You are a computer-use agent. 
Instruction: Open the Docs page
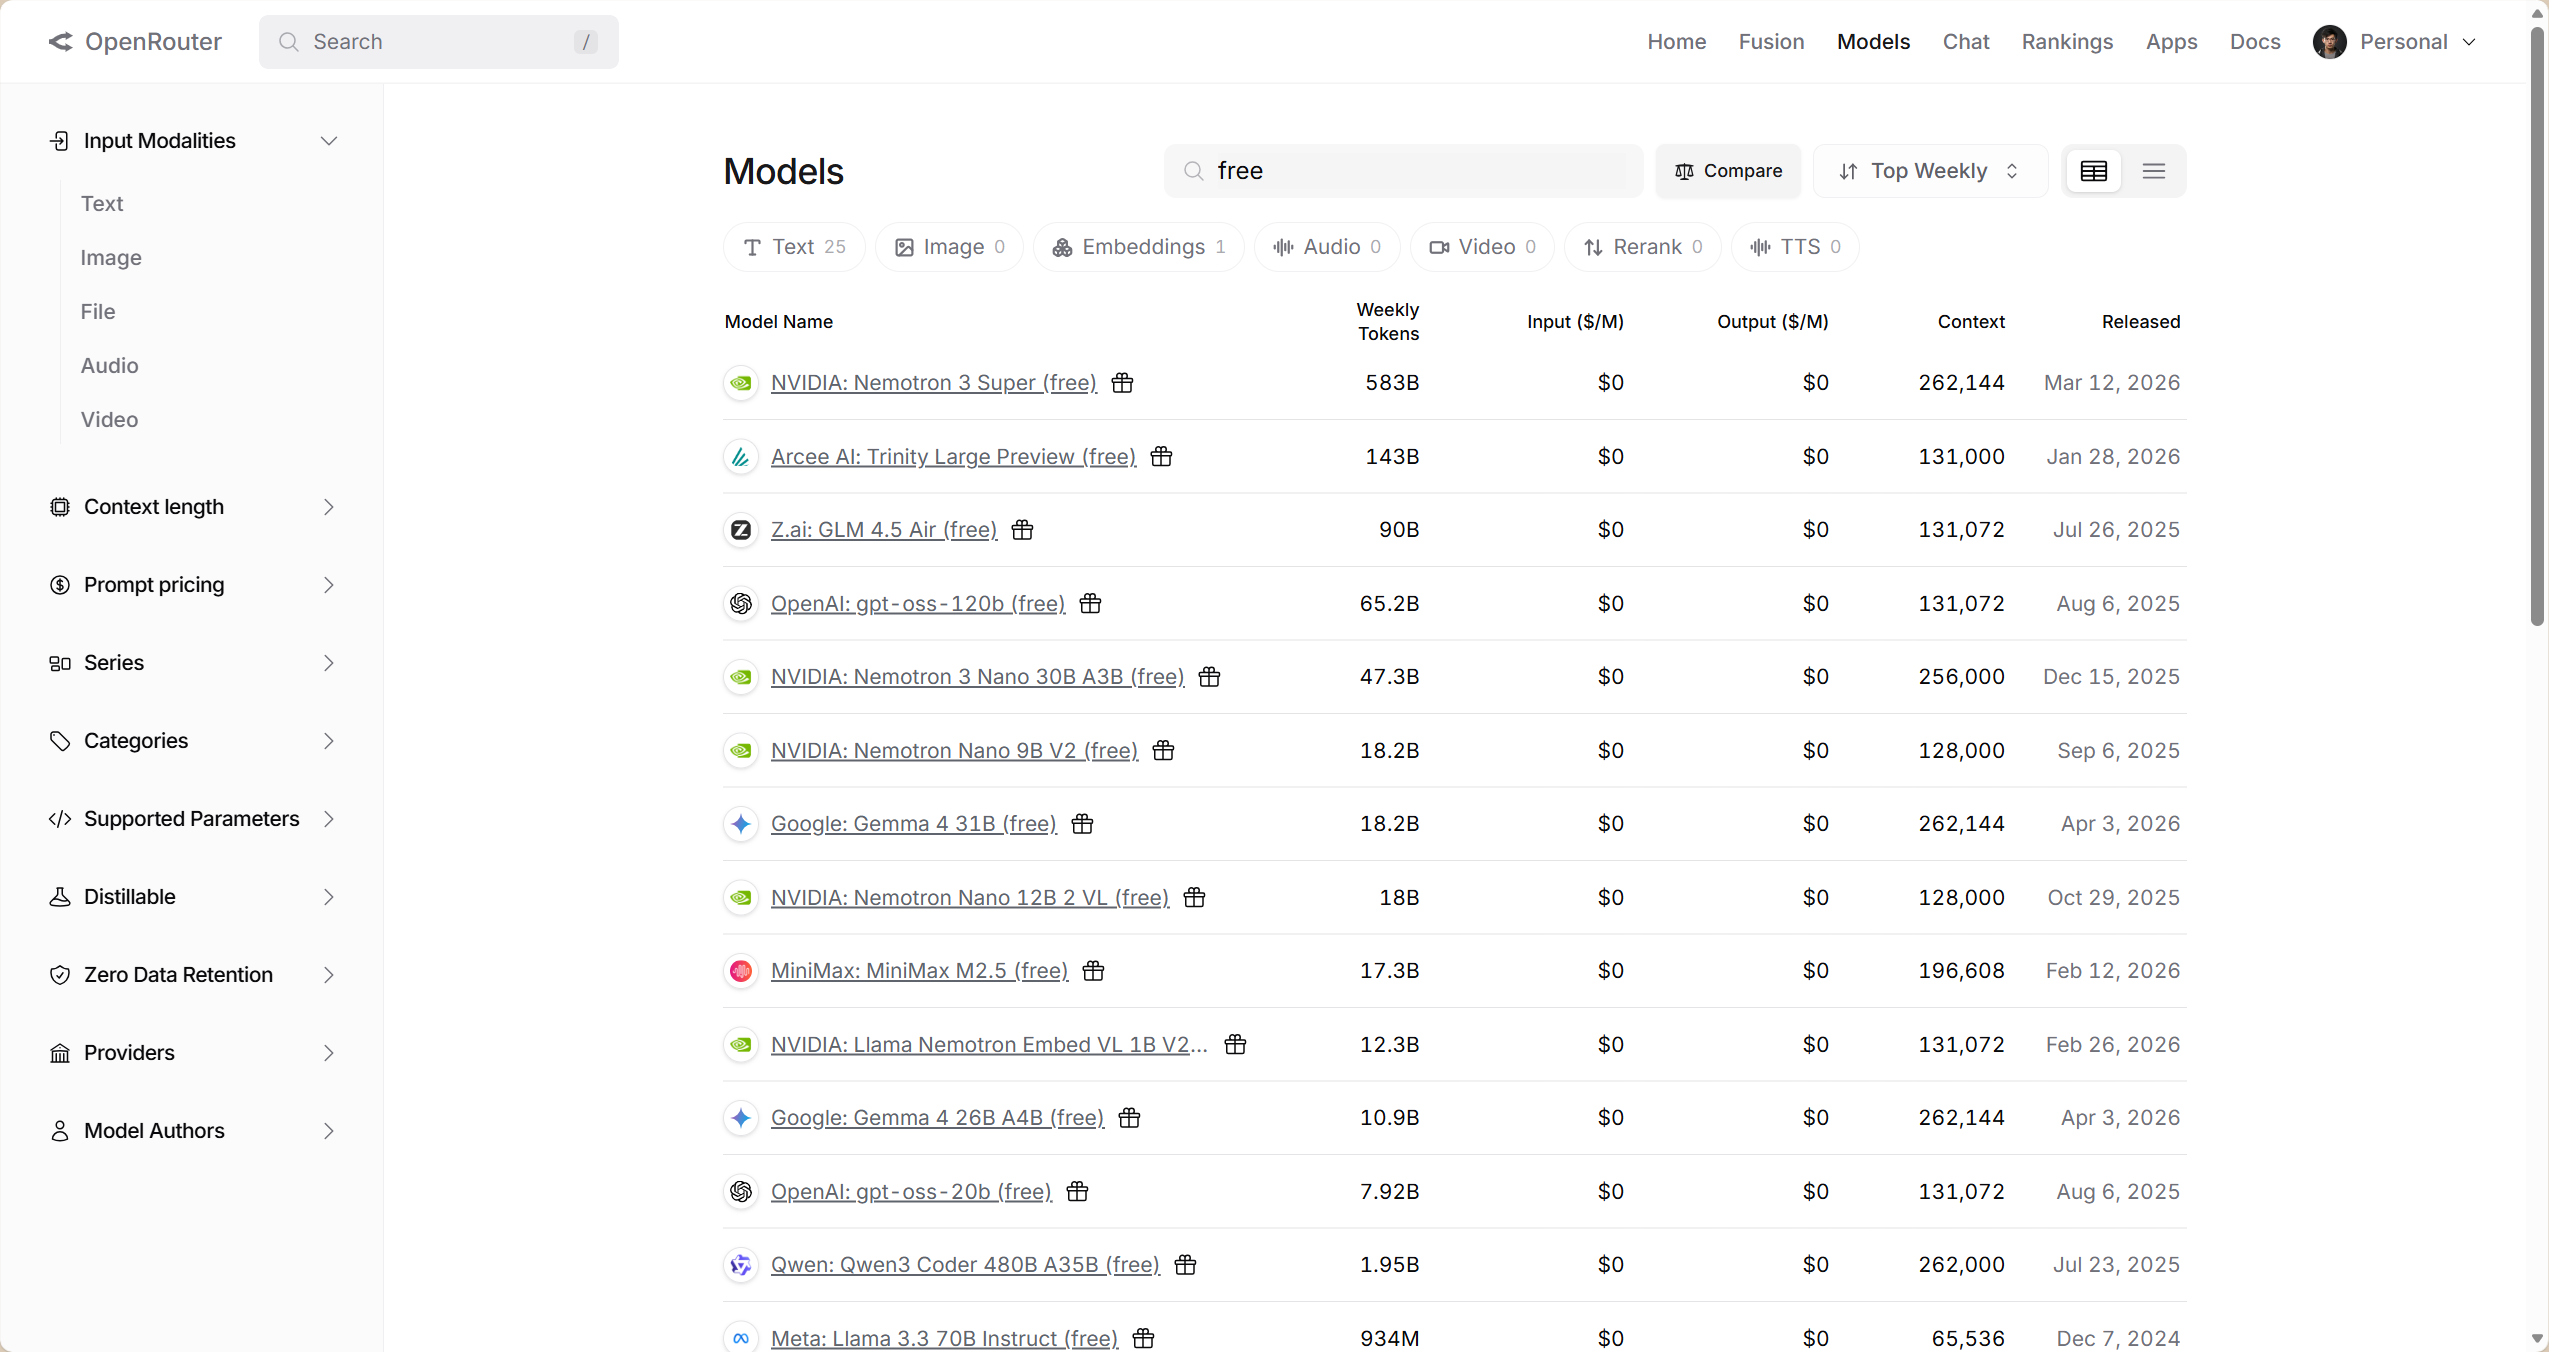[2255, 42]
